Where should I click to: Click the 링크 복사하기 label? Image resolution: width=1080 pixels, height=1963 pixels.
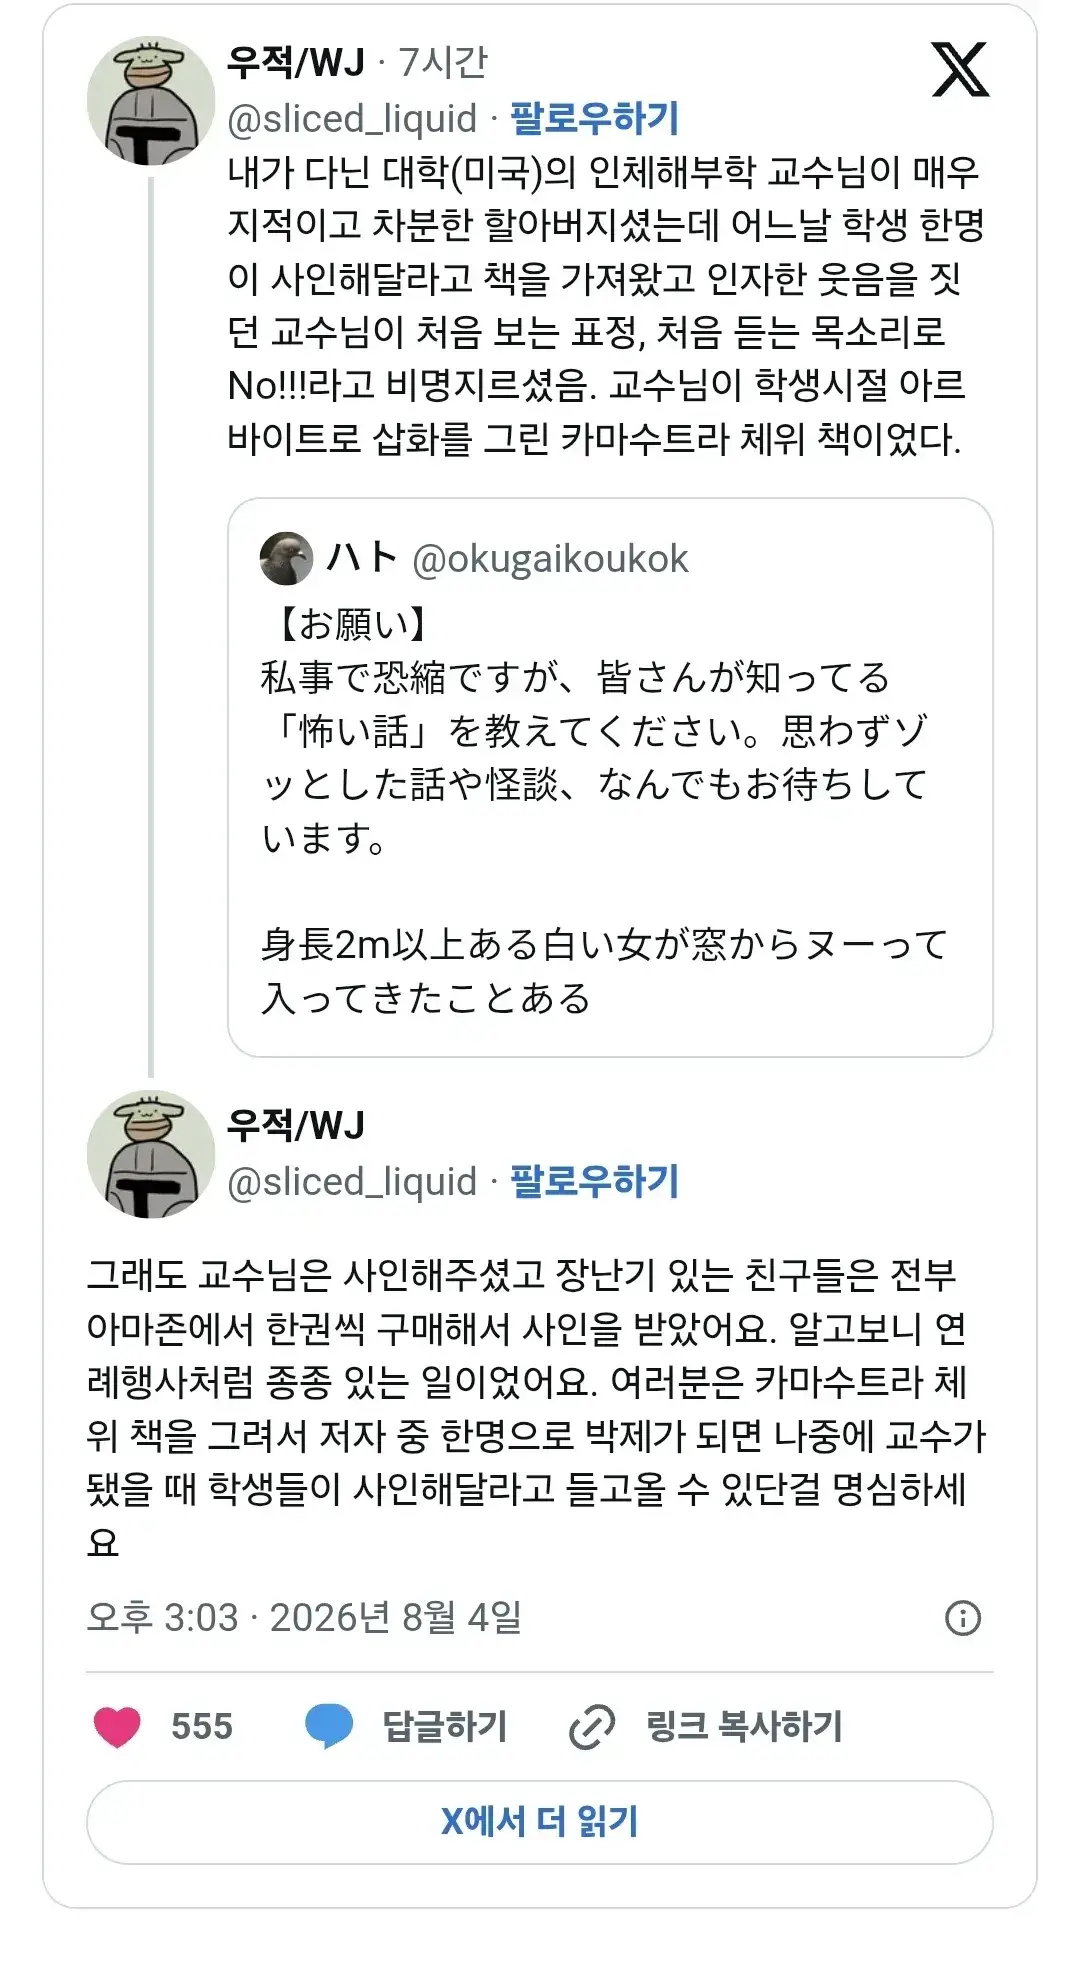pyautogui.click(x=744, y=1727)
